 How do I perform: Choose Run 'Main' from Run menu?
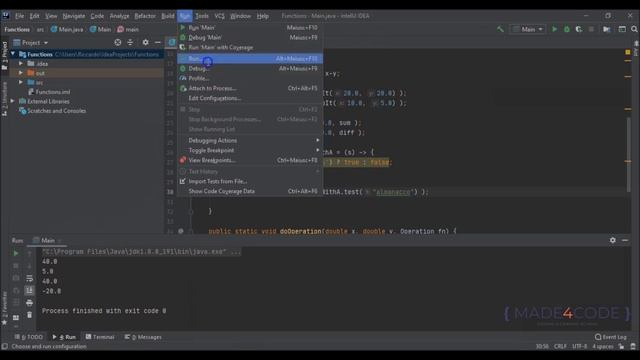(250, 28)
